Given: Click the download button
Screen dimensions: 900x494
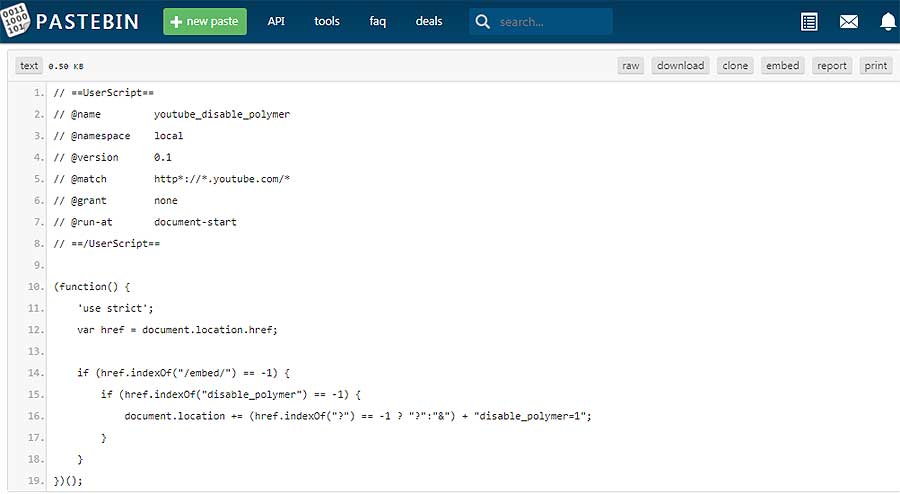Looking at the screenshot, I should pos(680,65).
